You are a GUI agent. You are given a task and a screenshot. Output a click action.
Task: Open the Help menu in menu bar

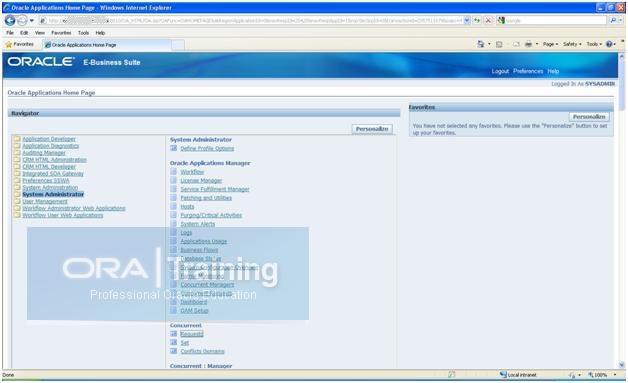coord(100,33)
